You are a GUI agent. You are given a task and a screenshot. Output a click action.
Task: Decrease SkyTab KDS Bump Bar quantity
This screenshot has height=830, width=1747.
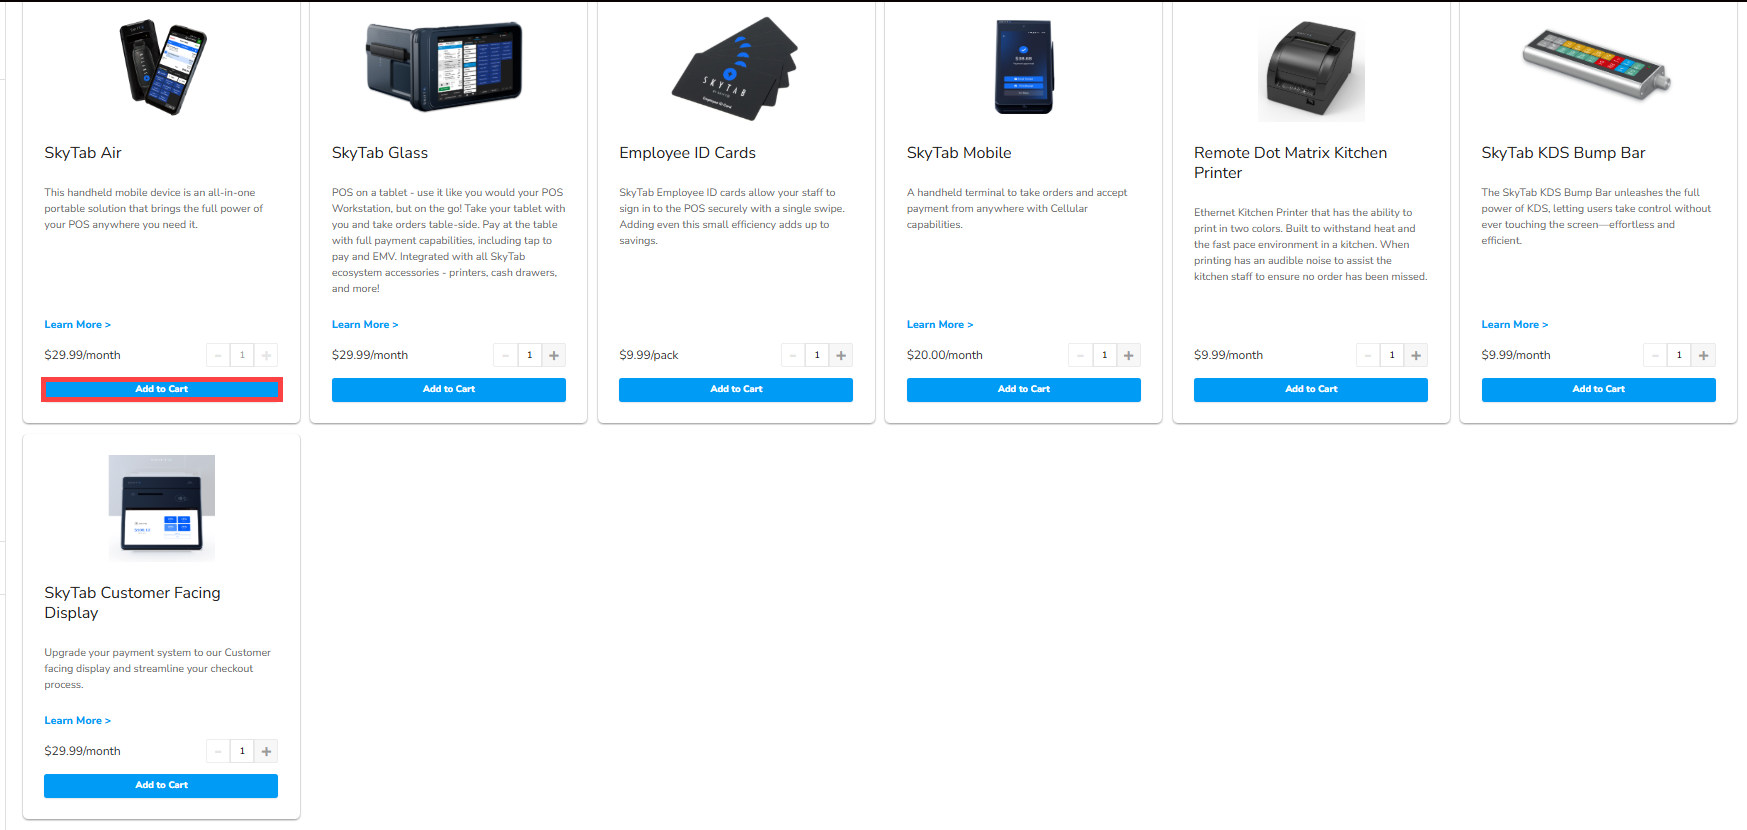point(1655,355)
